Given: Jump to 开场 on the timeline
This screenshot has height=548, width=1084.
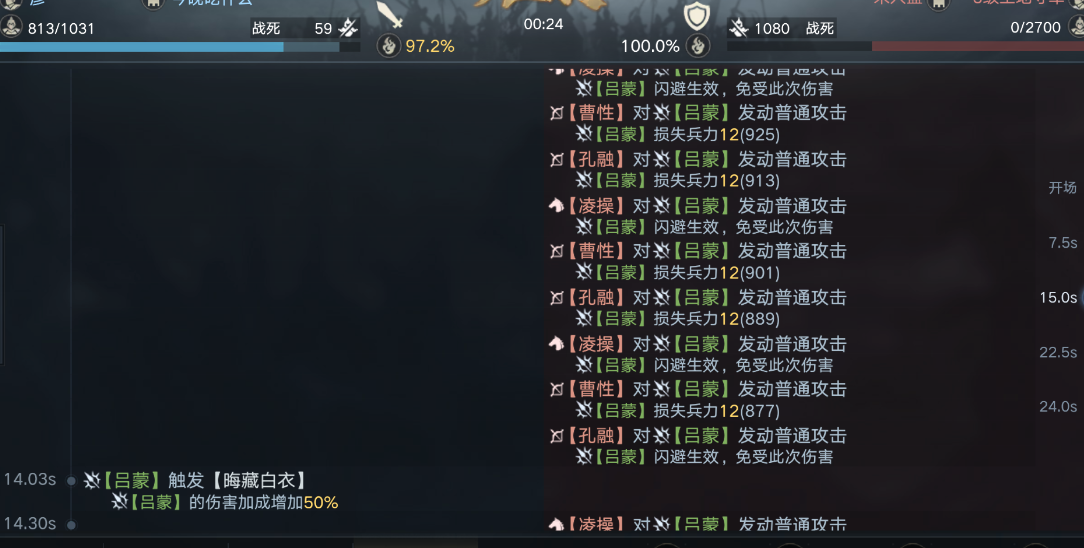Looking at the screenshot, I should pyautogui.click(x=1062, y=188).
